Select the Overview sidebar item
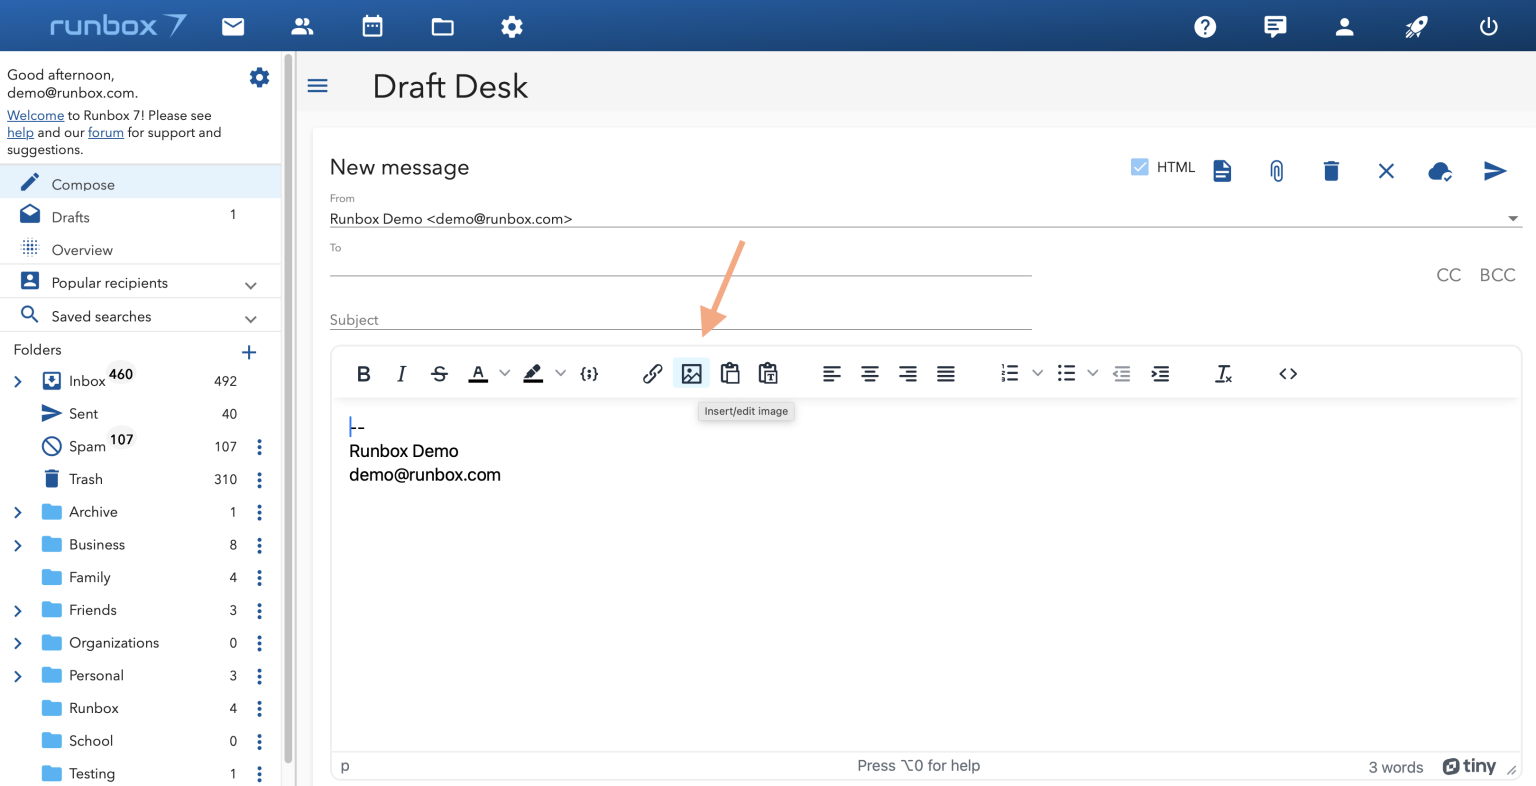The height and width of the screenshot is (786, 1536). 82,250
